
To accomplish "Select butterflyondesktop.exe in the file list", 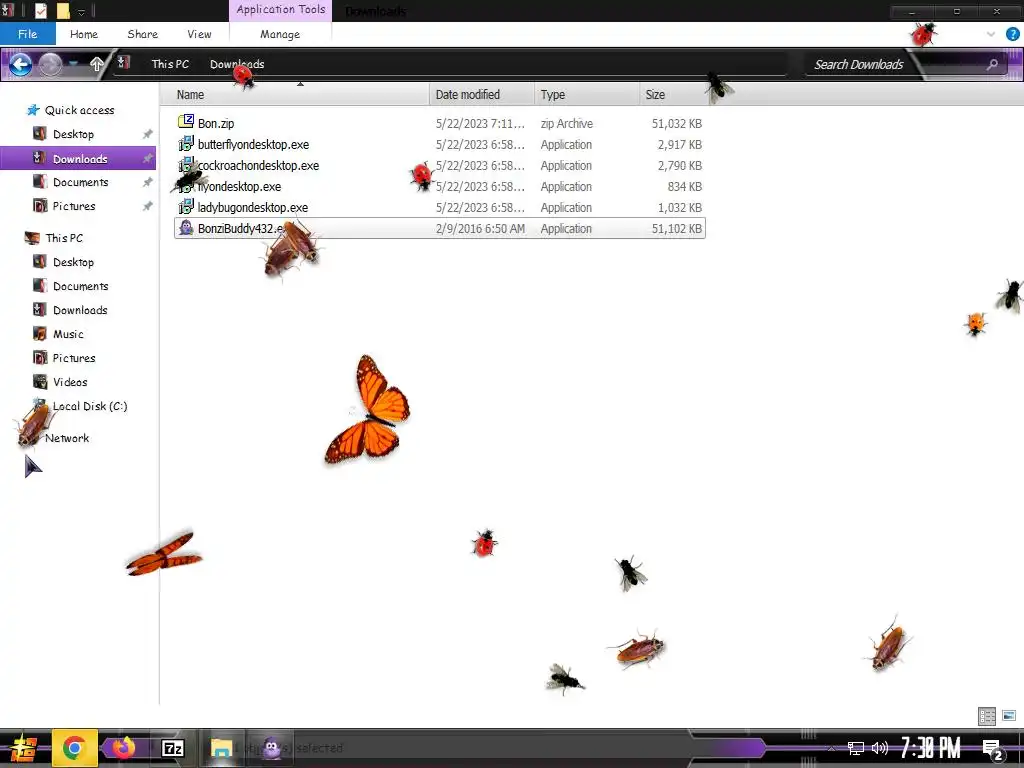I will click(x=440, y=144).
